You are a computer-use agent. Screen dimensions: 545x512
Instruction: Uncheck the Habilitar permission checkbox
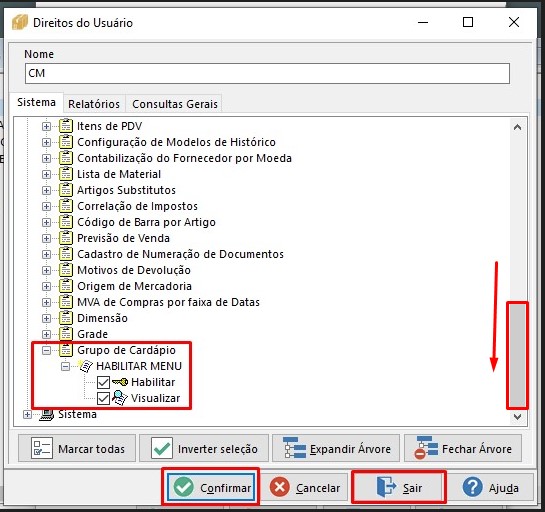tap(103, 382)
